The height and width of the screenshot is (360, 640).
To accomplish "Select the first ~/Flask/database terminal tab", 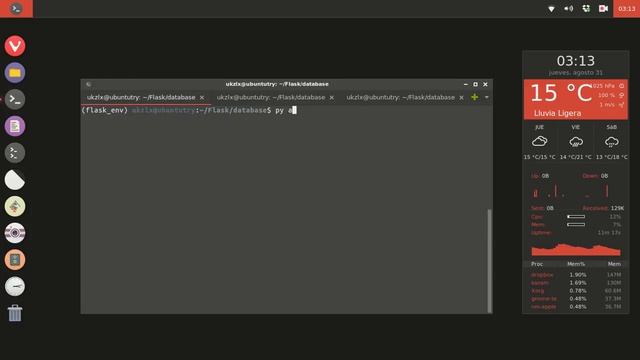I will click(141, 98).
